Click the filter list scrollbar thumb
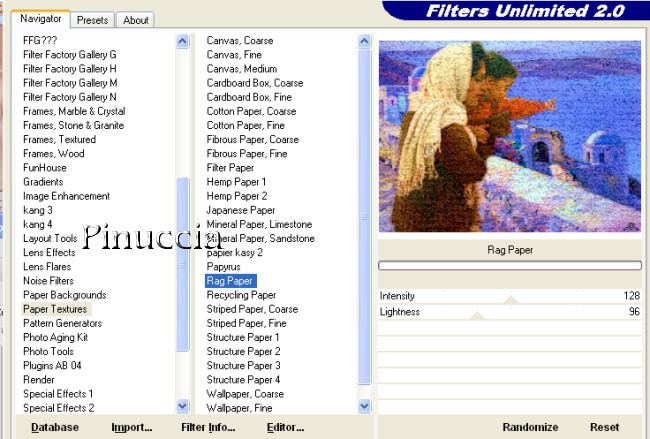 pos(364,217)
